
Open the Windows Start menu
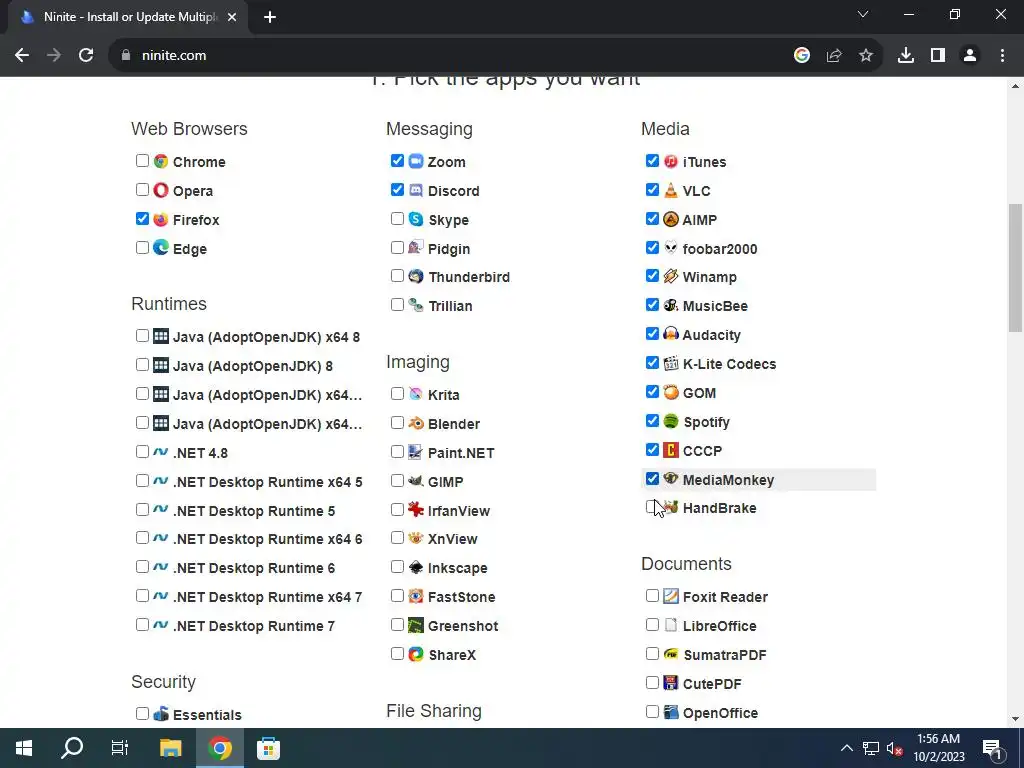tap(24, 748)
